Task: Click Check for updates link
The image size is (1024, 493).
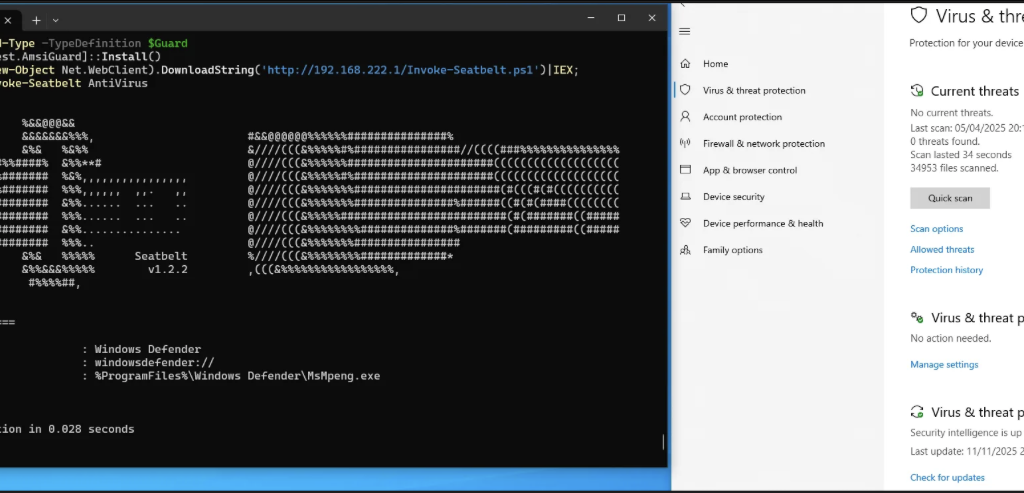Action: 947,477
